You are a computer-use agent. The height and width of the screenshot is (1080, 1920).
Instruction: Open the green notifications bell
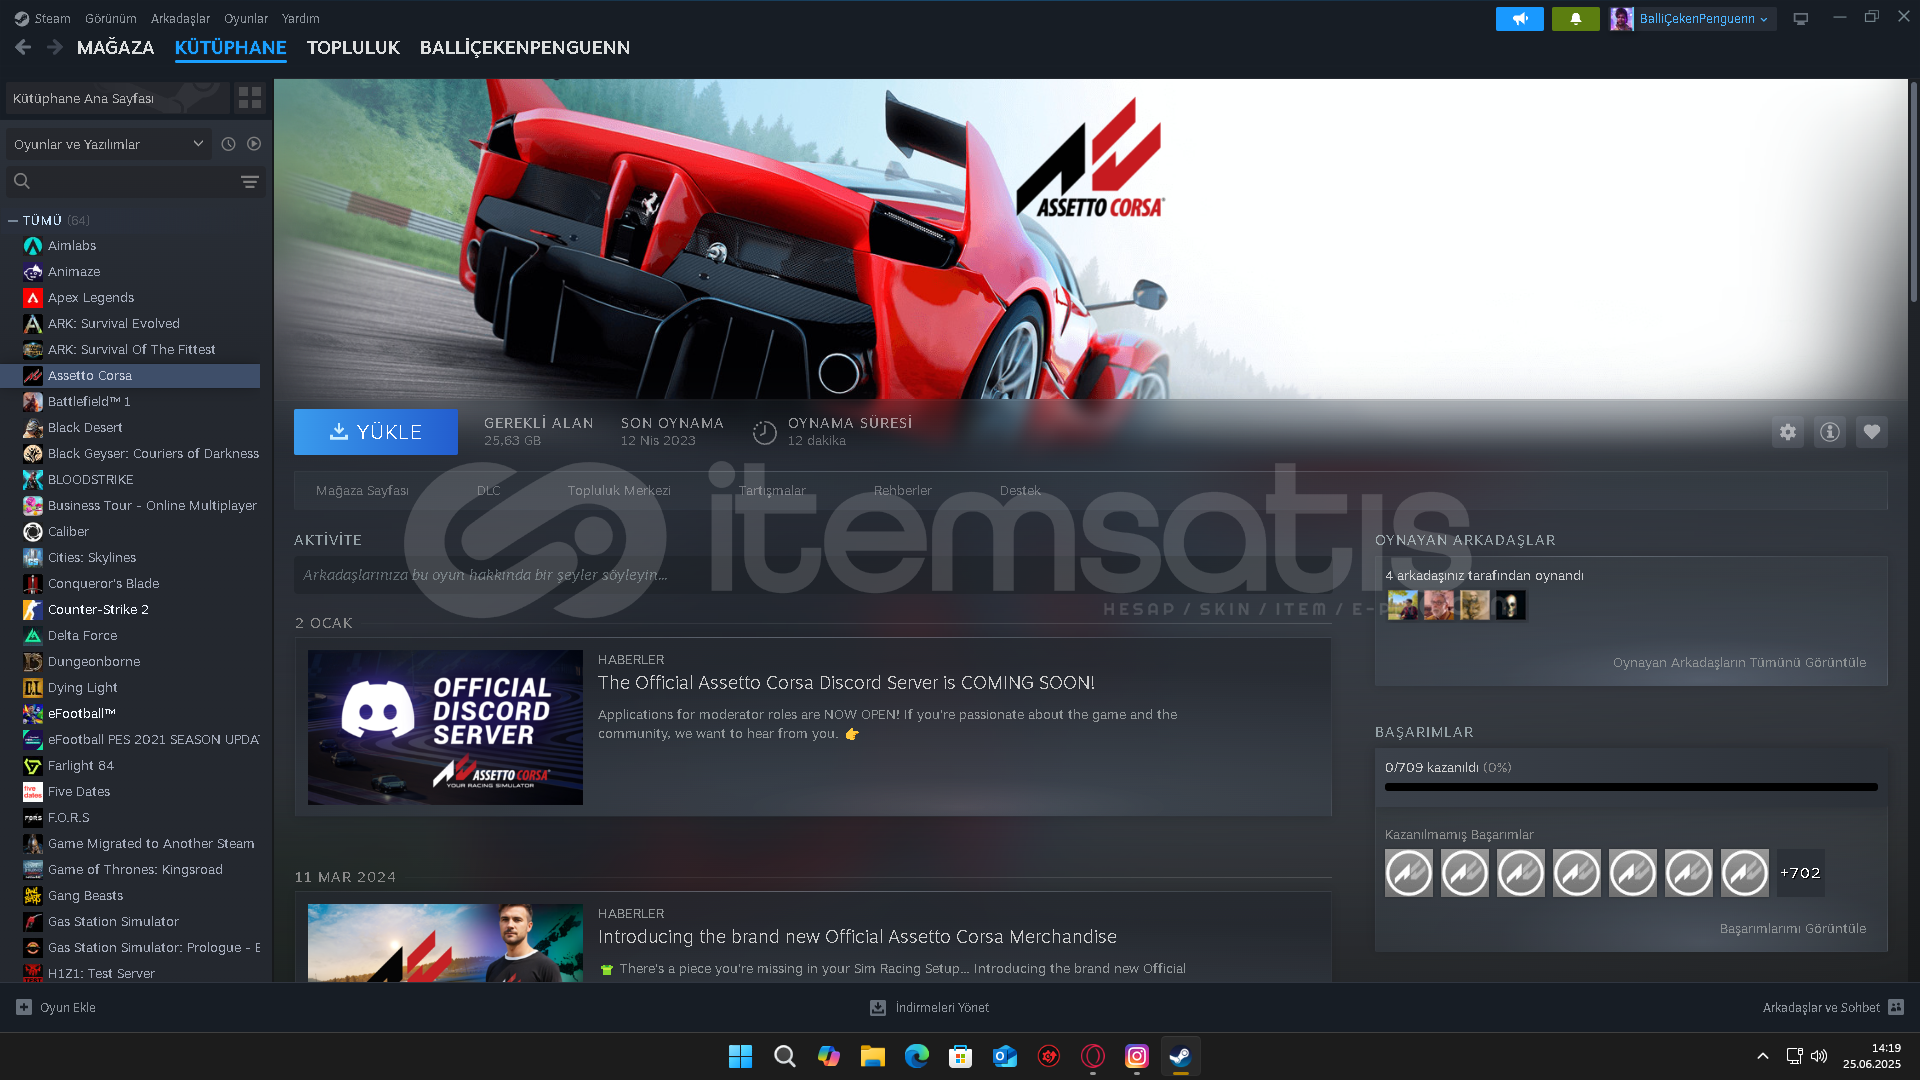click(1575, 19)
